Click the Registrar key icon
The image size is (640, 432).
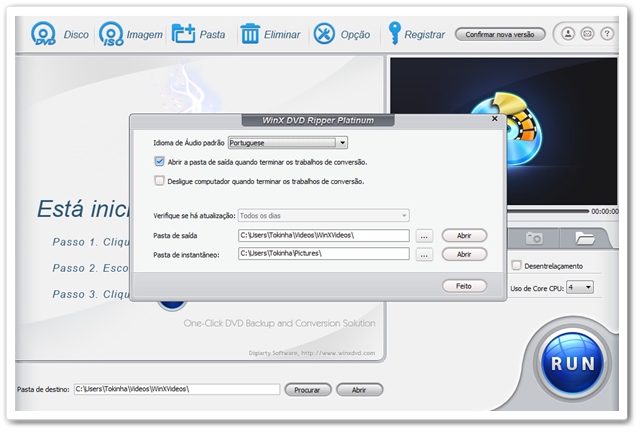[x=395, y=33]
